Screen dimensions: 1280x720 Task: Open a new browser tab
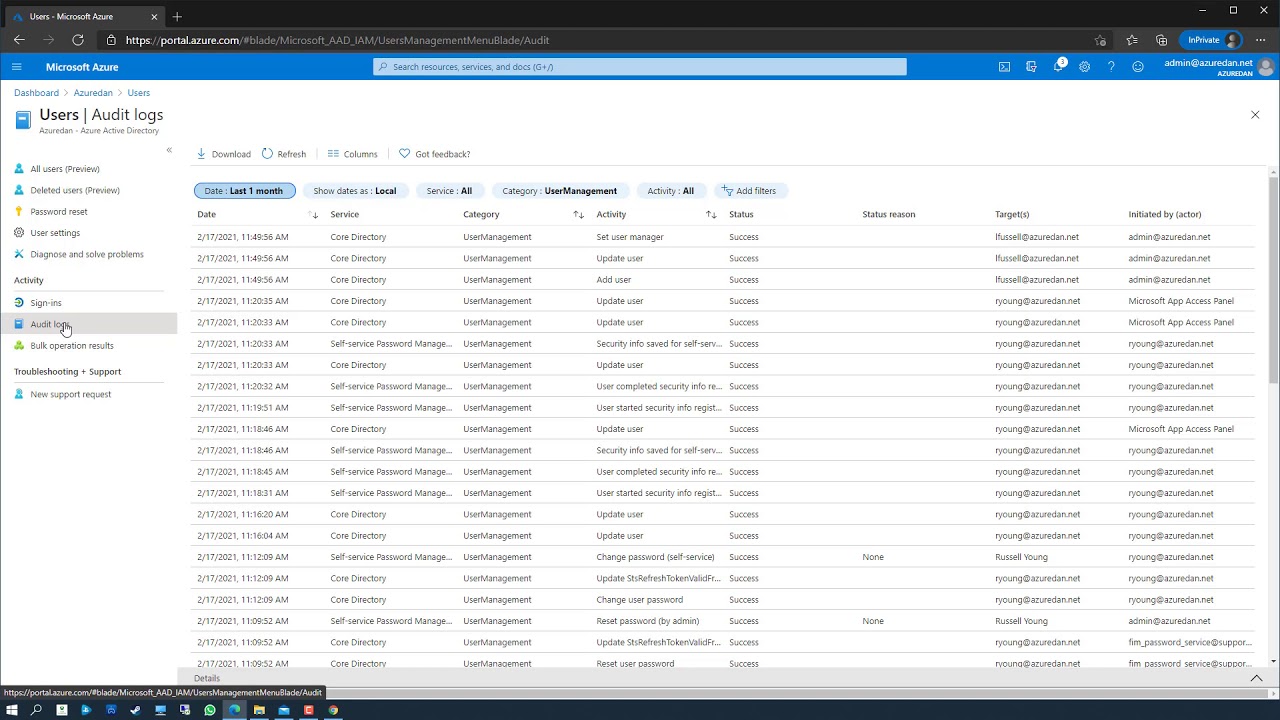point(177,16)
